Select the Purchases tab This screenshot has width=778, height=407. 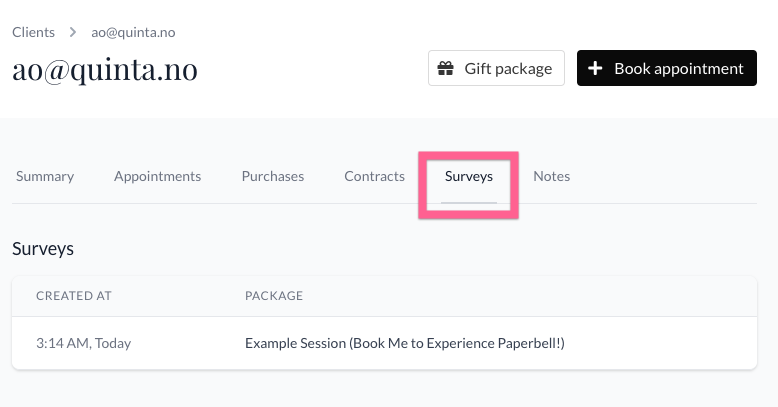point(273,176)
